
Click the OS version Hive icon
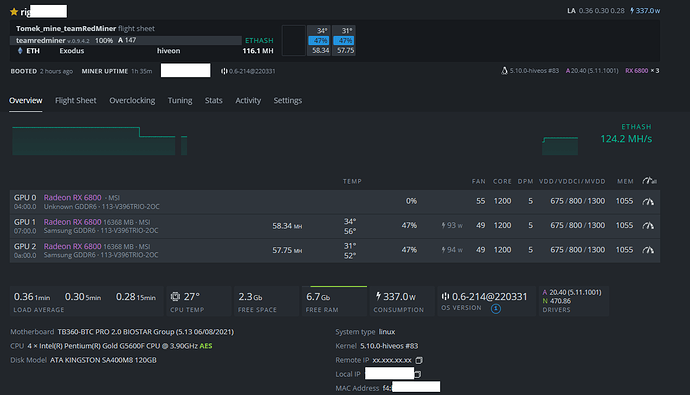[445, 296]
